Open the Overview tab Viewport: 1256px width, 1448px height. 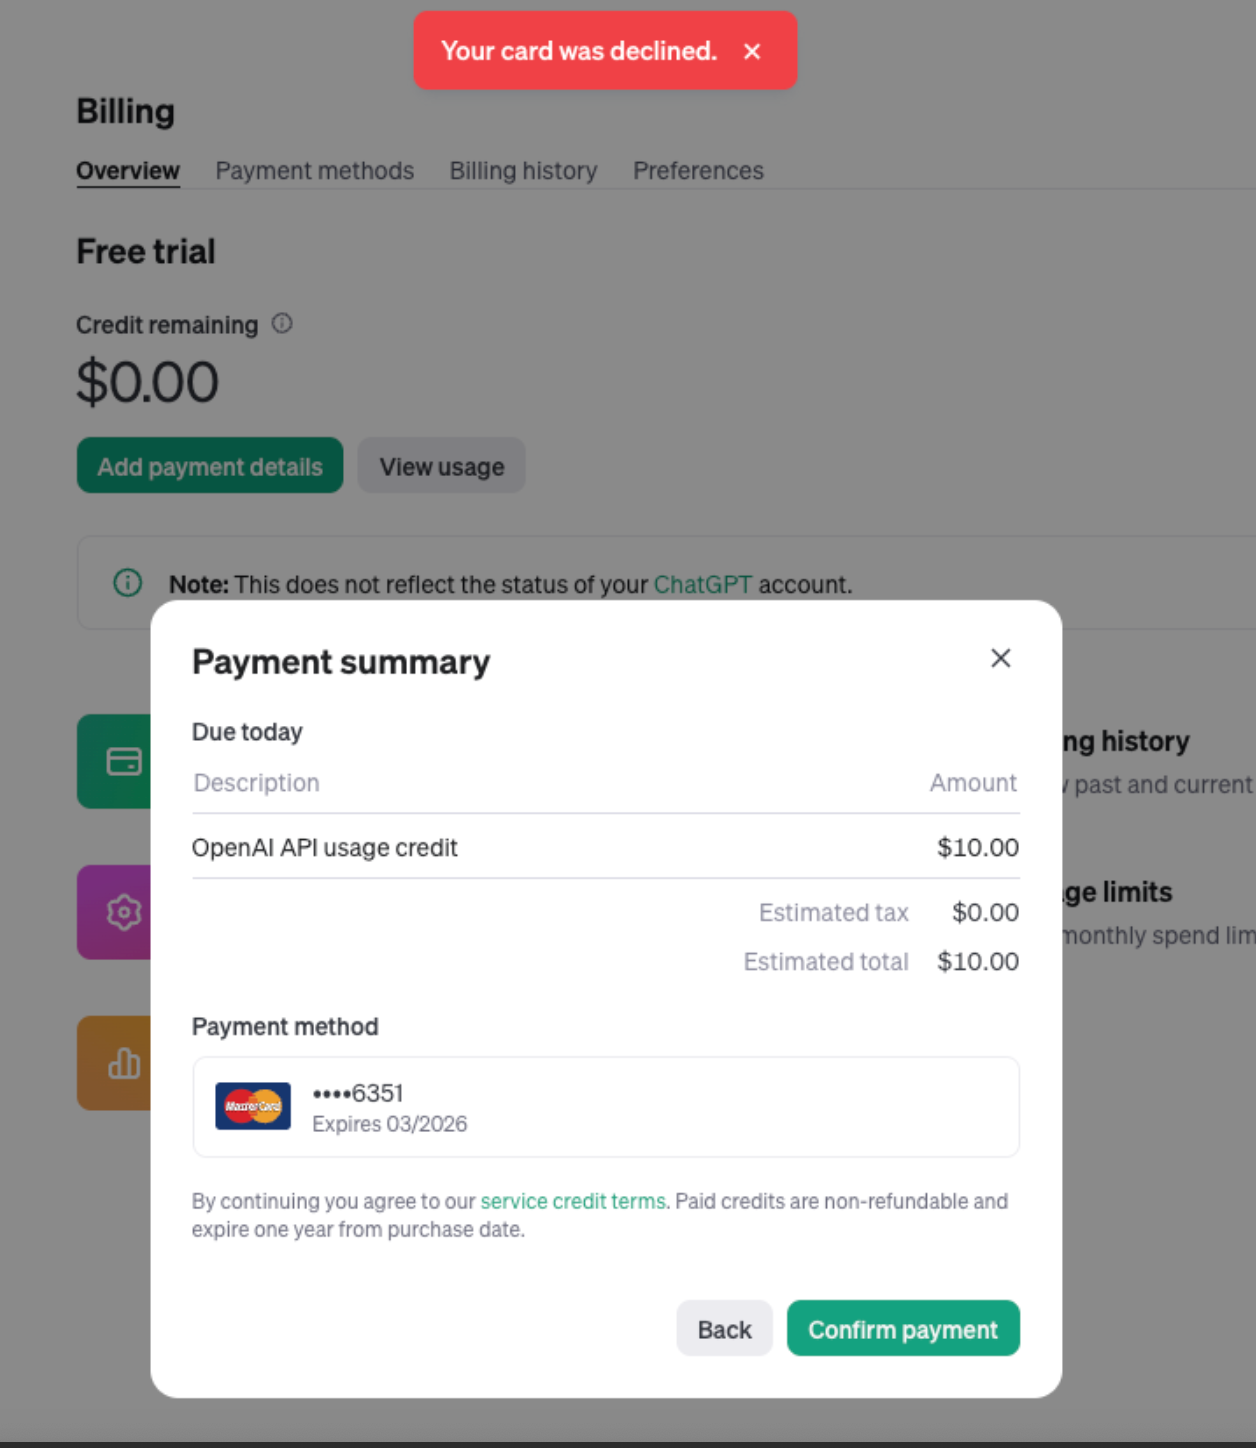point(127,170)
